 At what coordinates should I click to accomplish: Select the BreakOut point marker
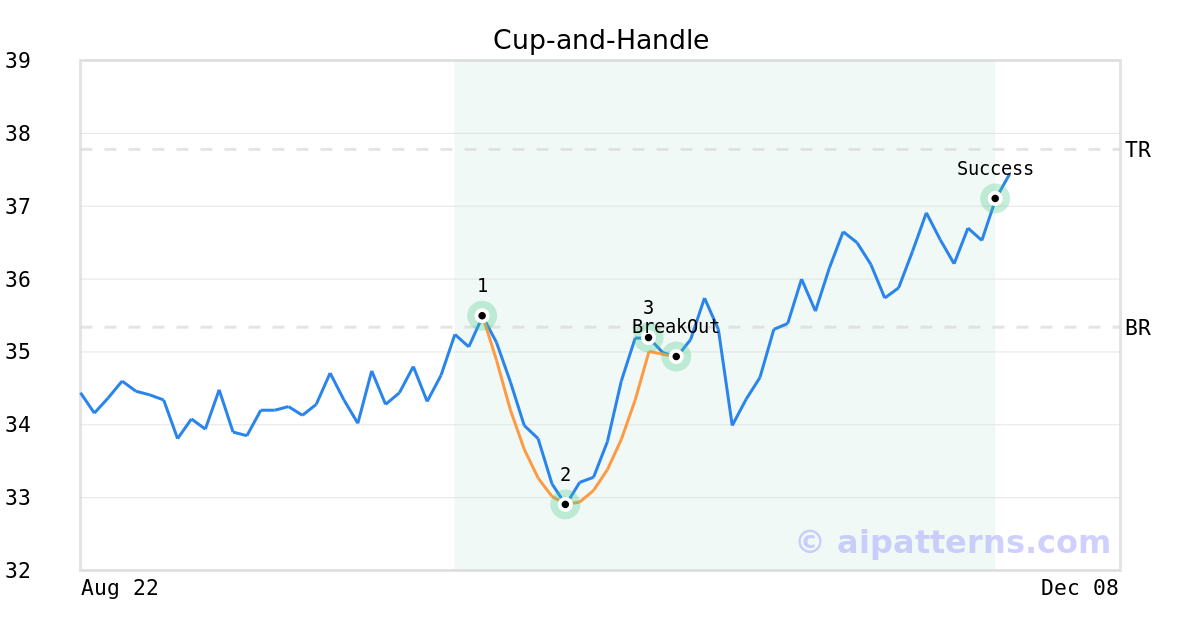[676, 356]
